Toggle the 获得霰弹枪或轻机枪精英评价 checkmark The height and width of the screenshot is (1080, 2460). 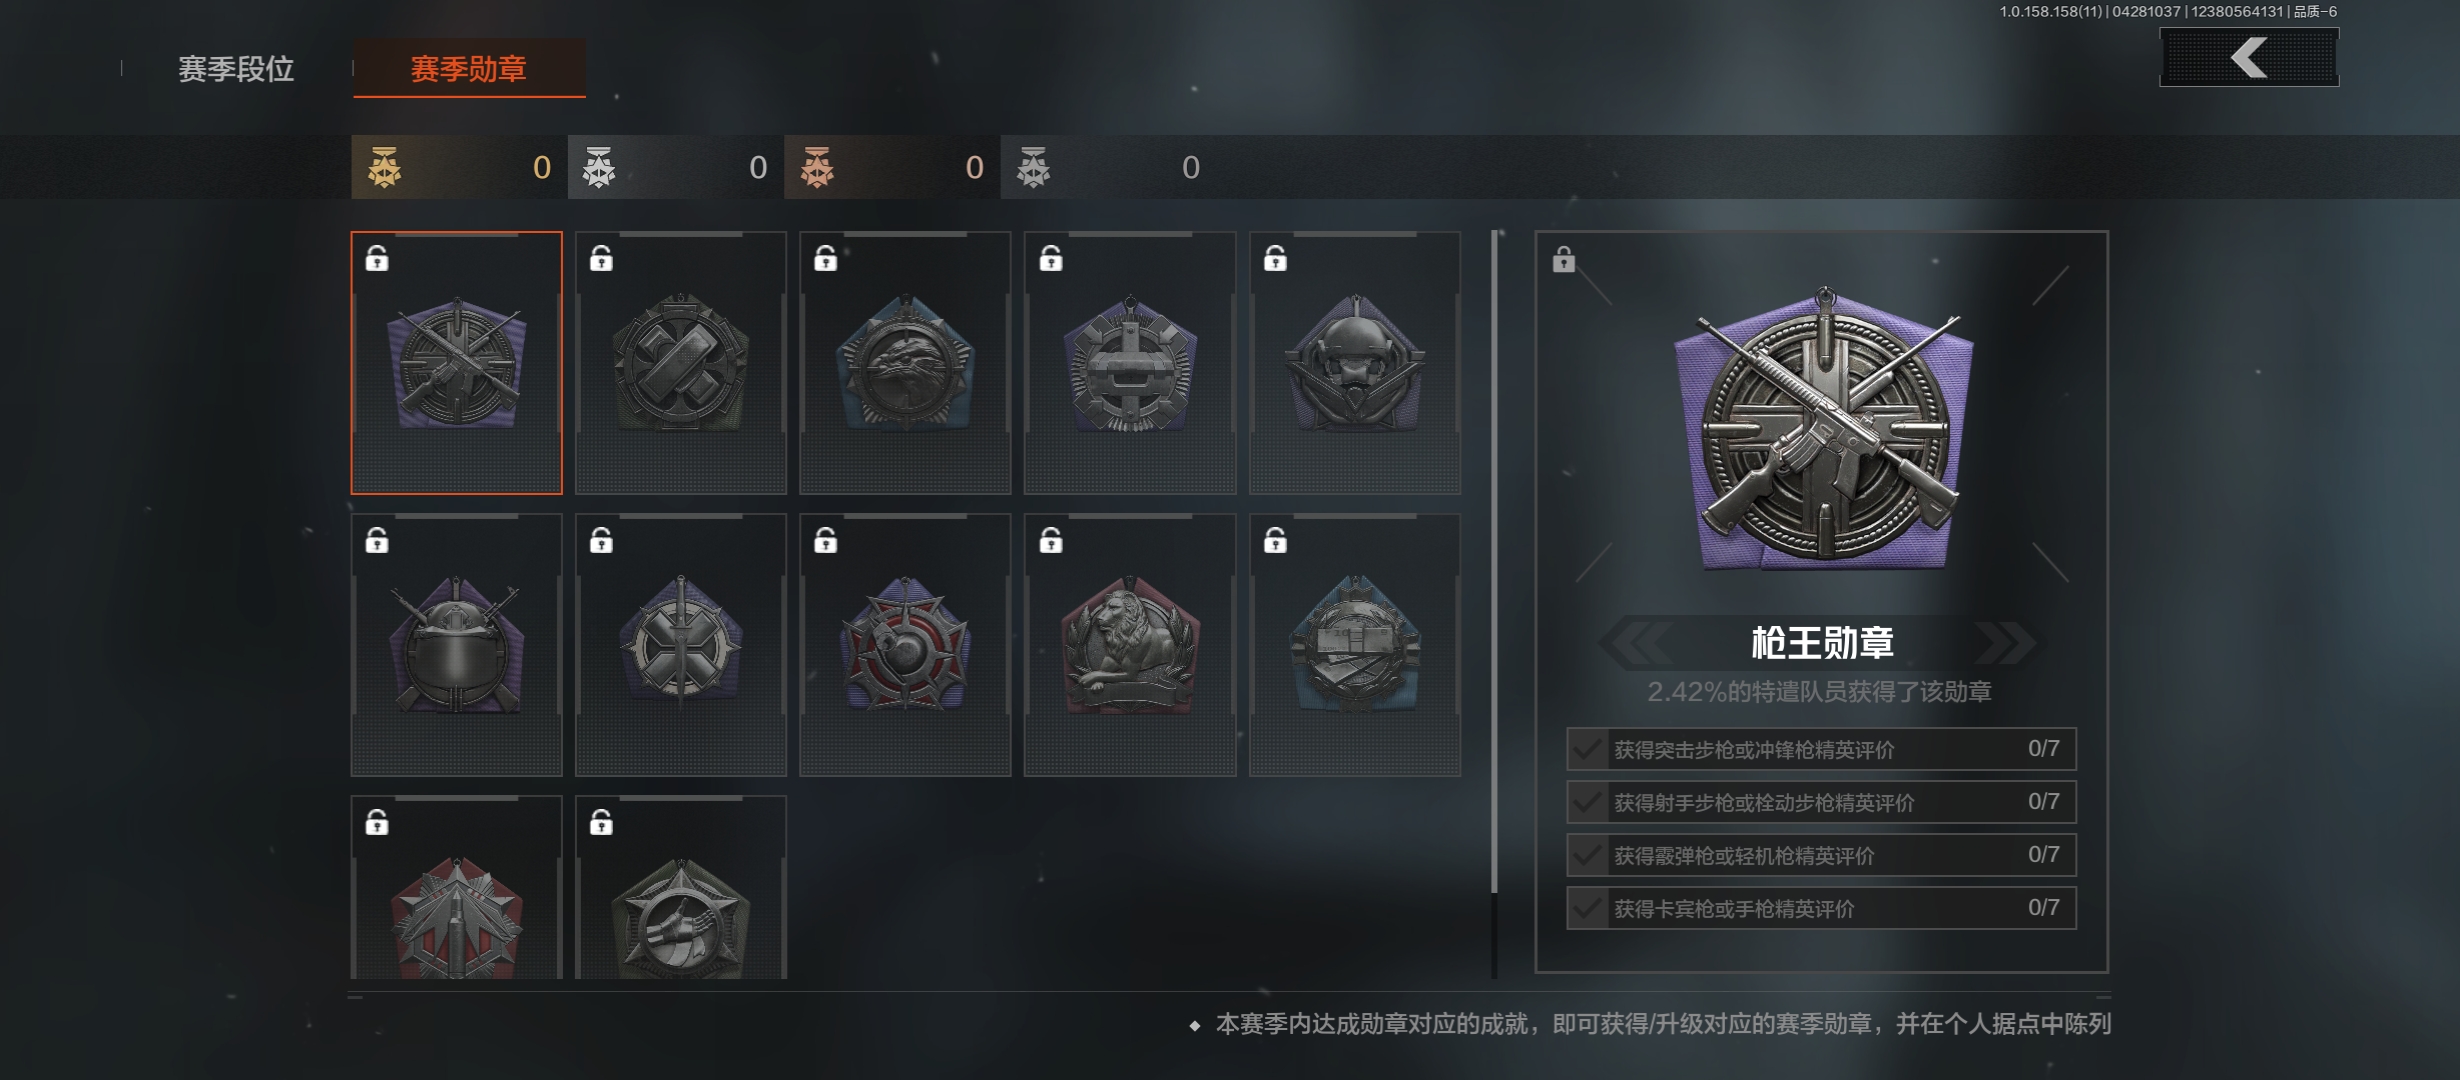[1587, 855]
